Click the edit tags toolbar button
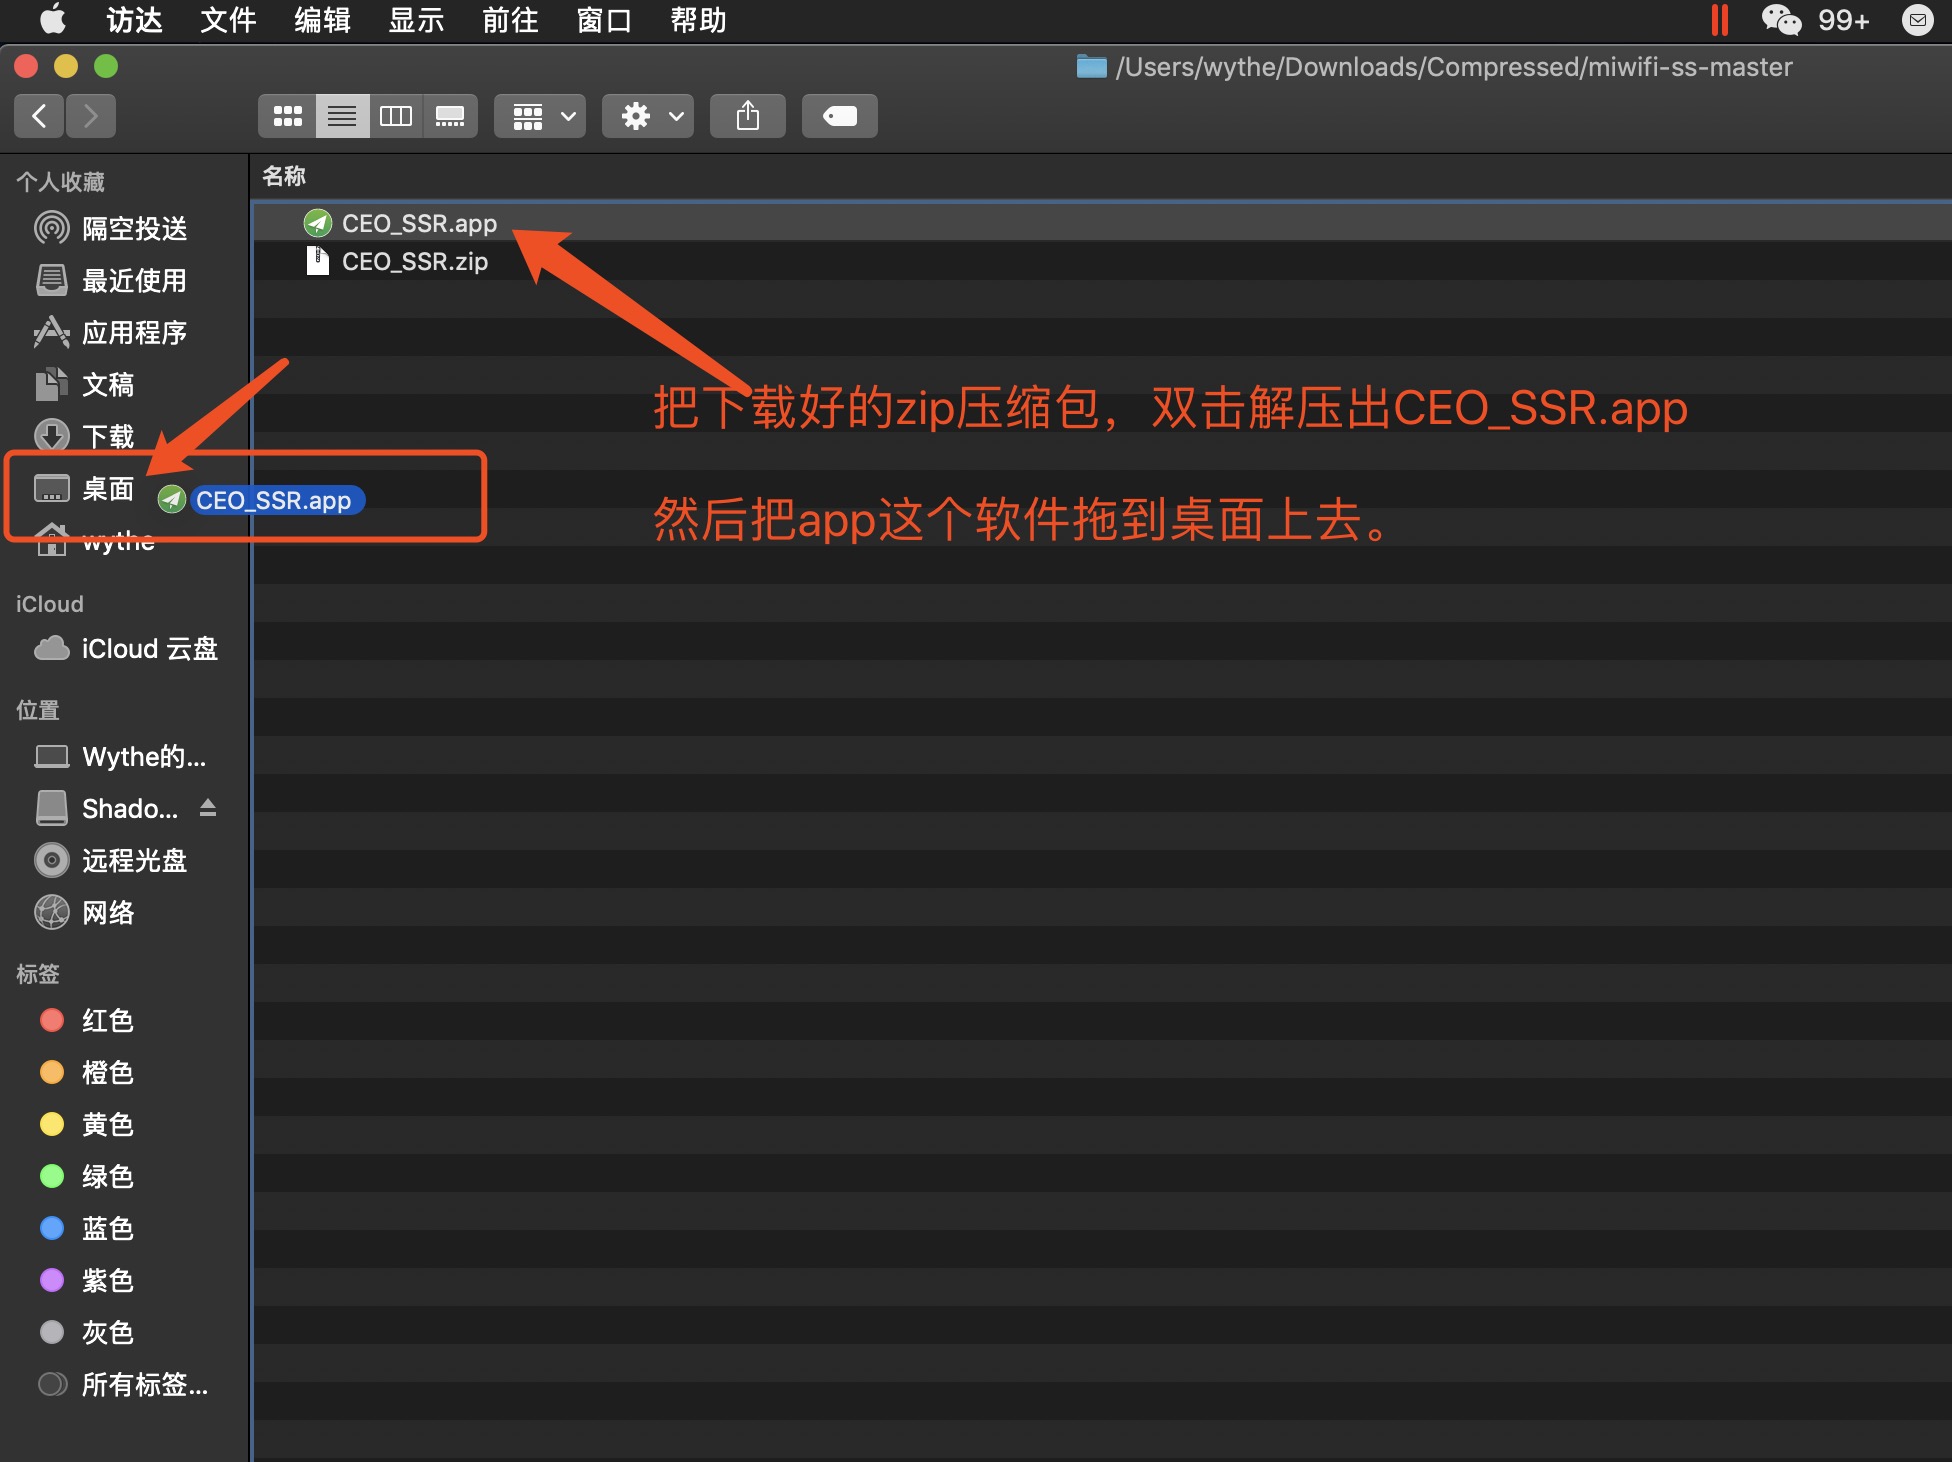This screenshot has height=1462, width=1952. 840,116
